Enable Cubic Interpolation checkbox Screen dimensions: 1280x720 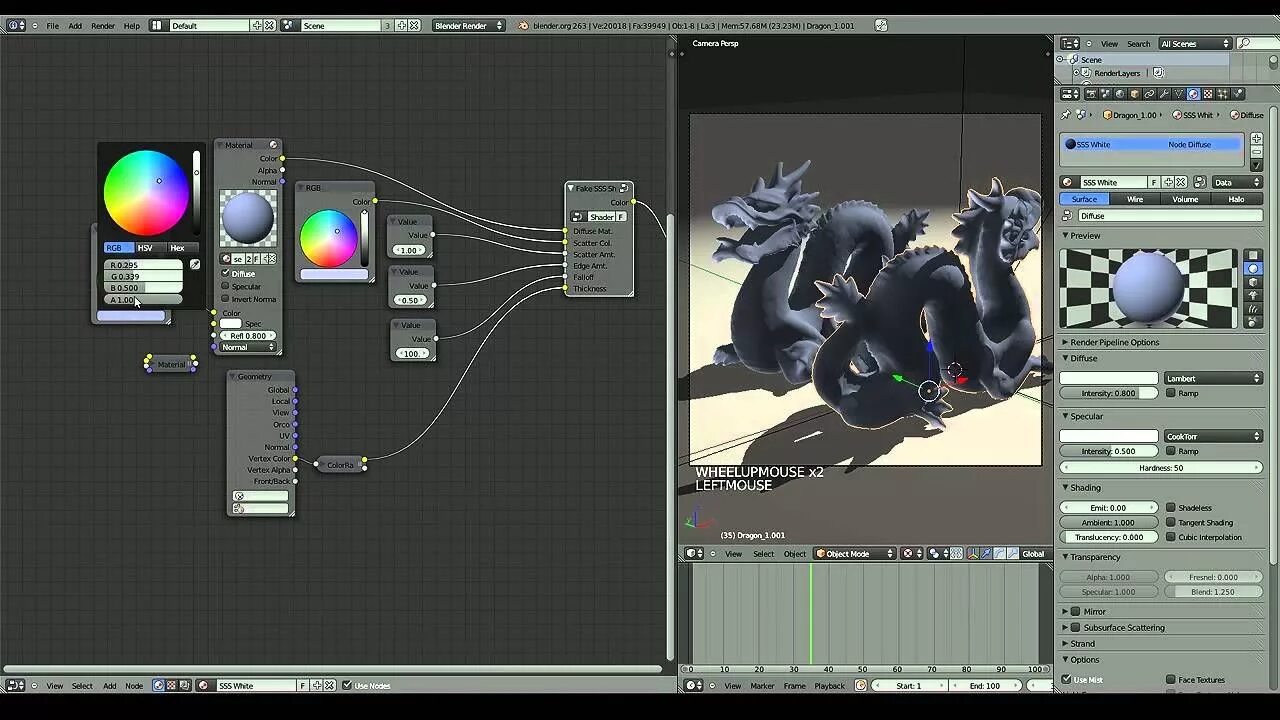1171,537
